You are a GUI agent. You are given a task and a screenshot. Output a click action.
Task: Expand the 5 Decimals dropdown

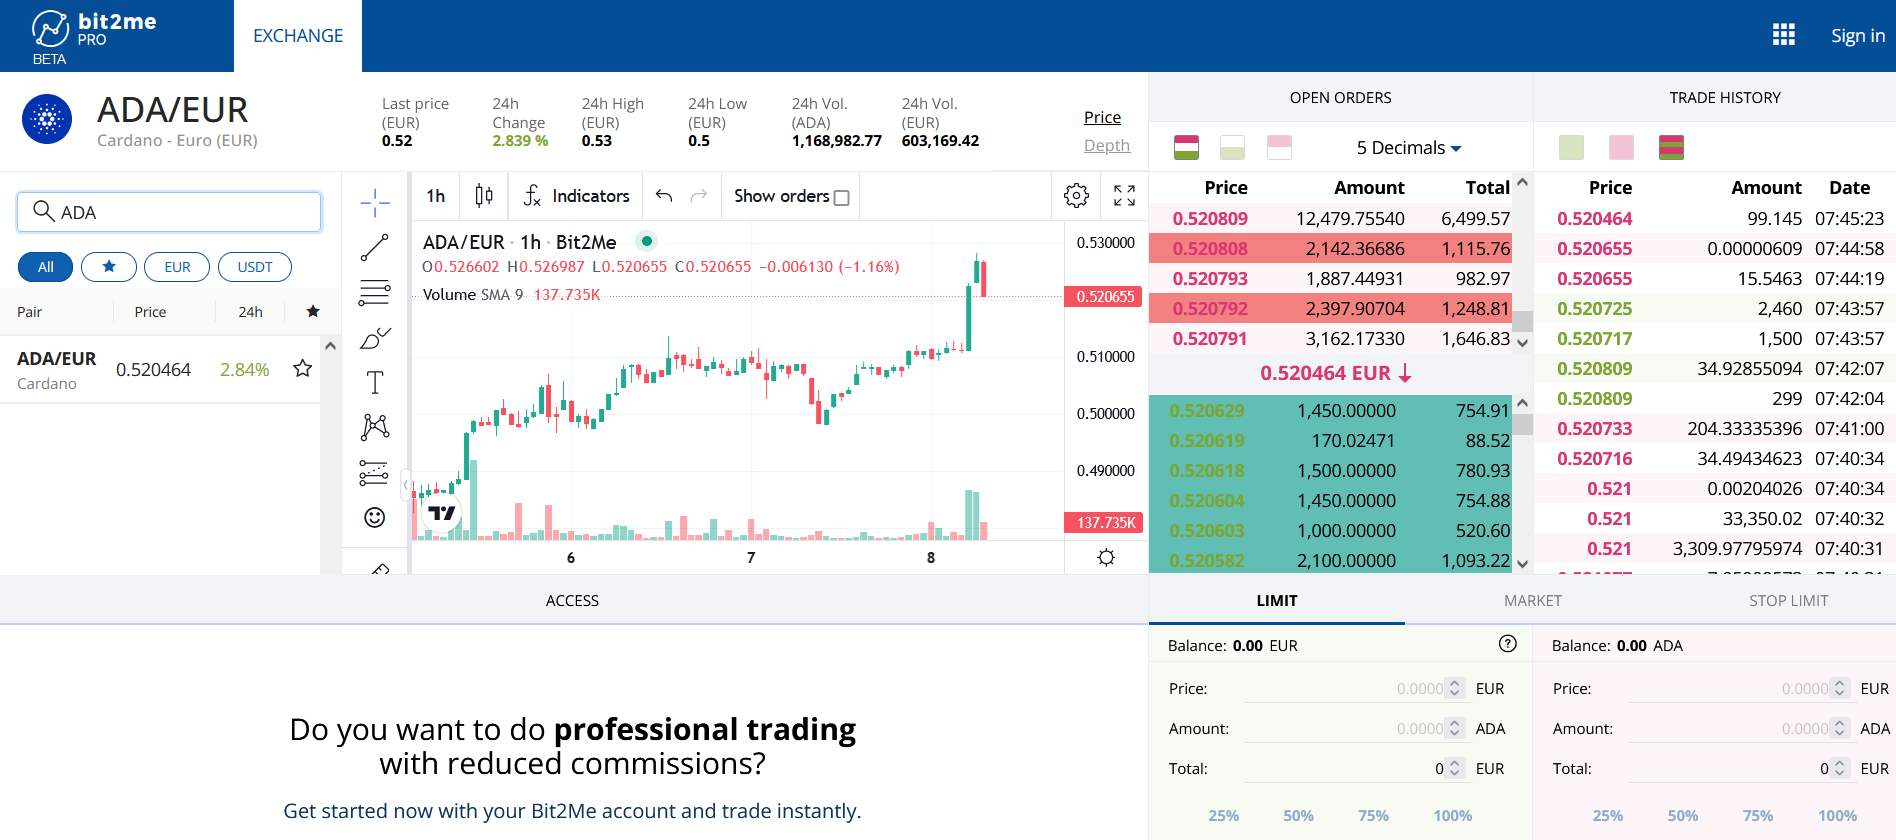tap(1408, 148)
